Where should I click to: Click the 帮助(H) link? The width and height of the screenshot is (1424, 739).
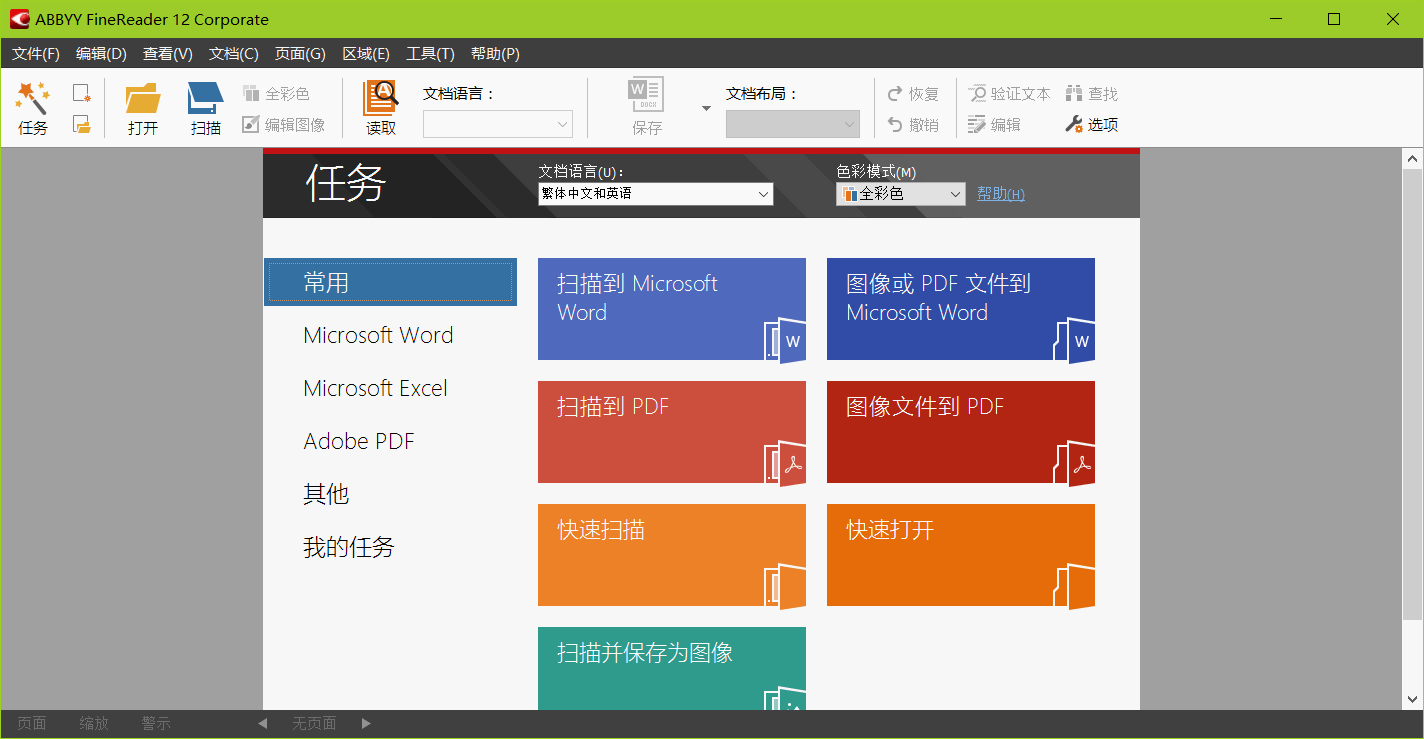pos(1000,194)
